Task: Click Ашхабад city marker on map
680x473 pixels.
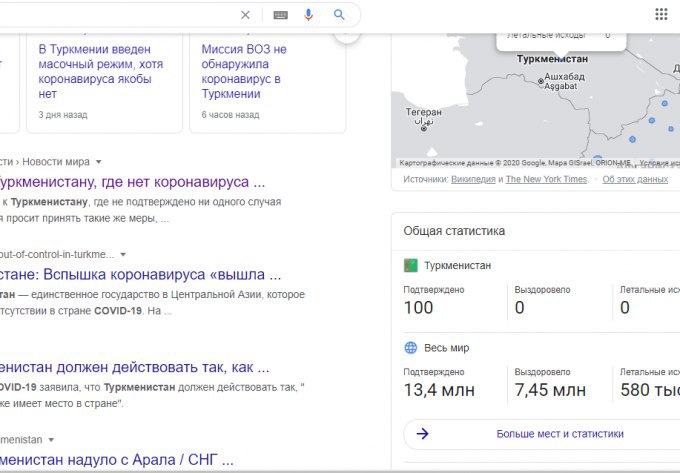Action: point(541,81)
